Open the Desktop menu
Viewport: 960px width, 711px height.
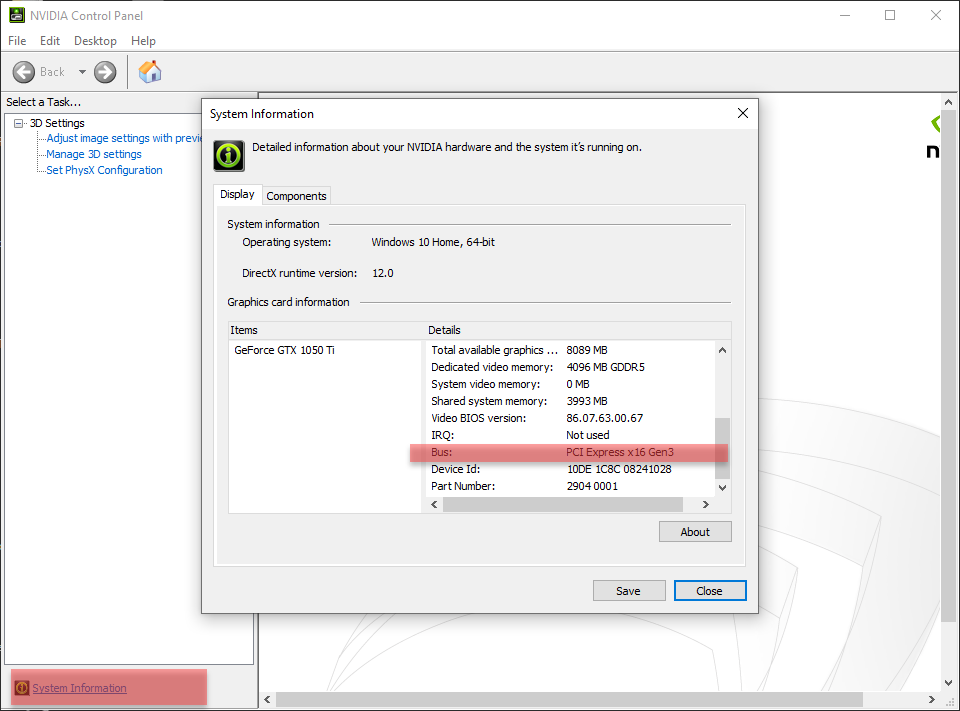click(95, 41)
